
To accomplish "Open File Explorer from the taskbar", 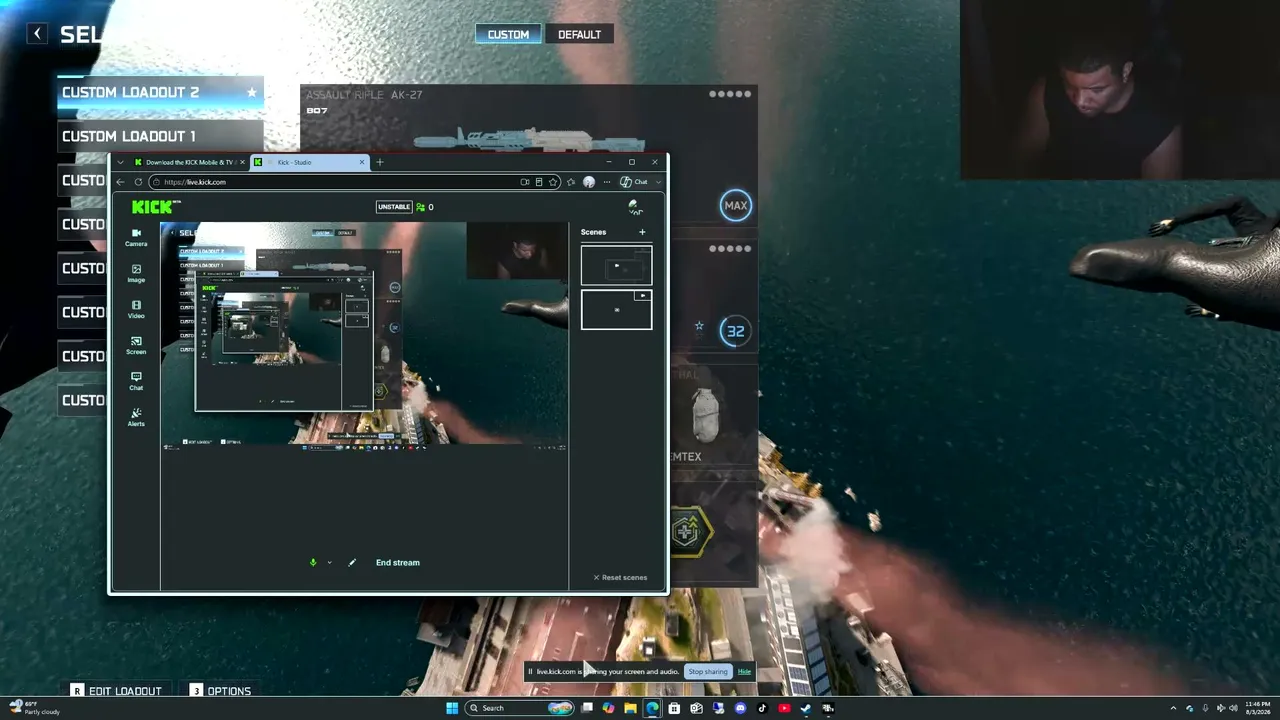I will (x=630, y=708).
